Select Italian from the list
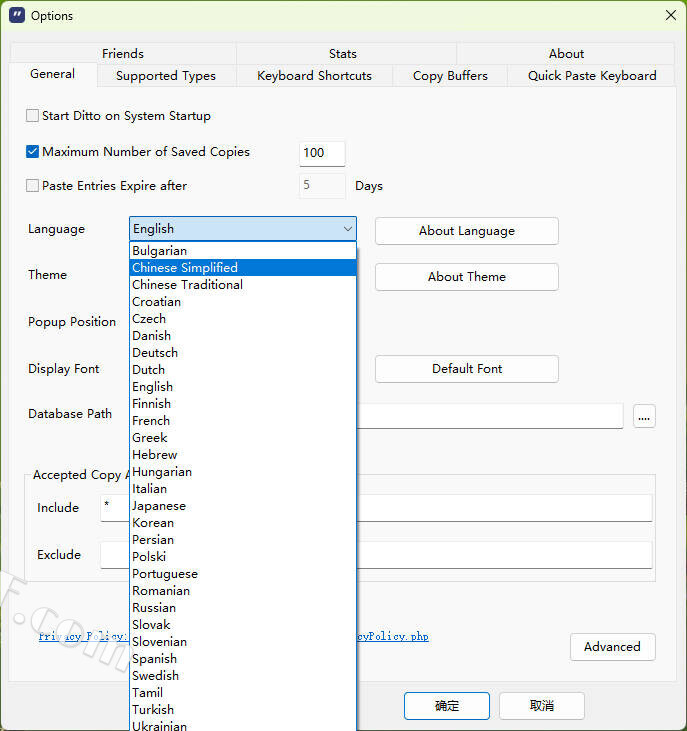 coord(243,489)
